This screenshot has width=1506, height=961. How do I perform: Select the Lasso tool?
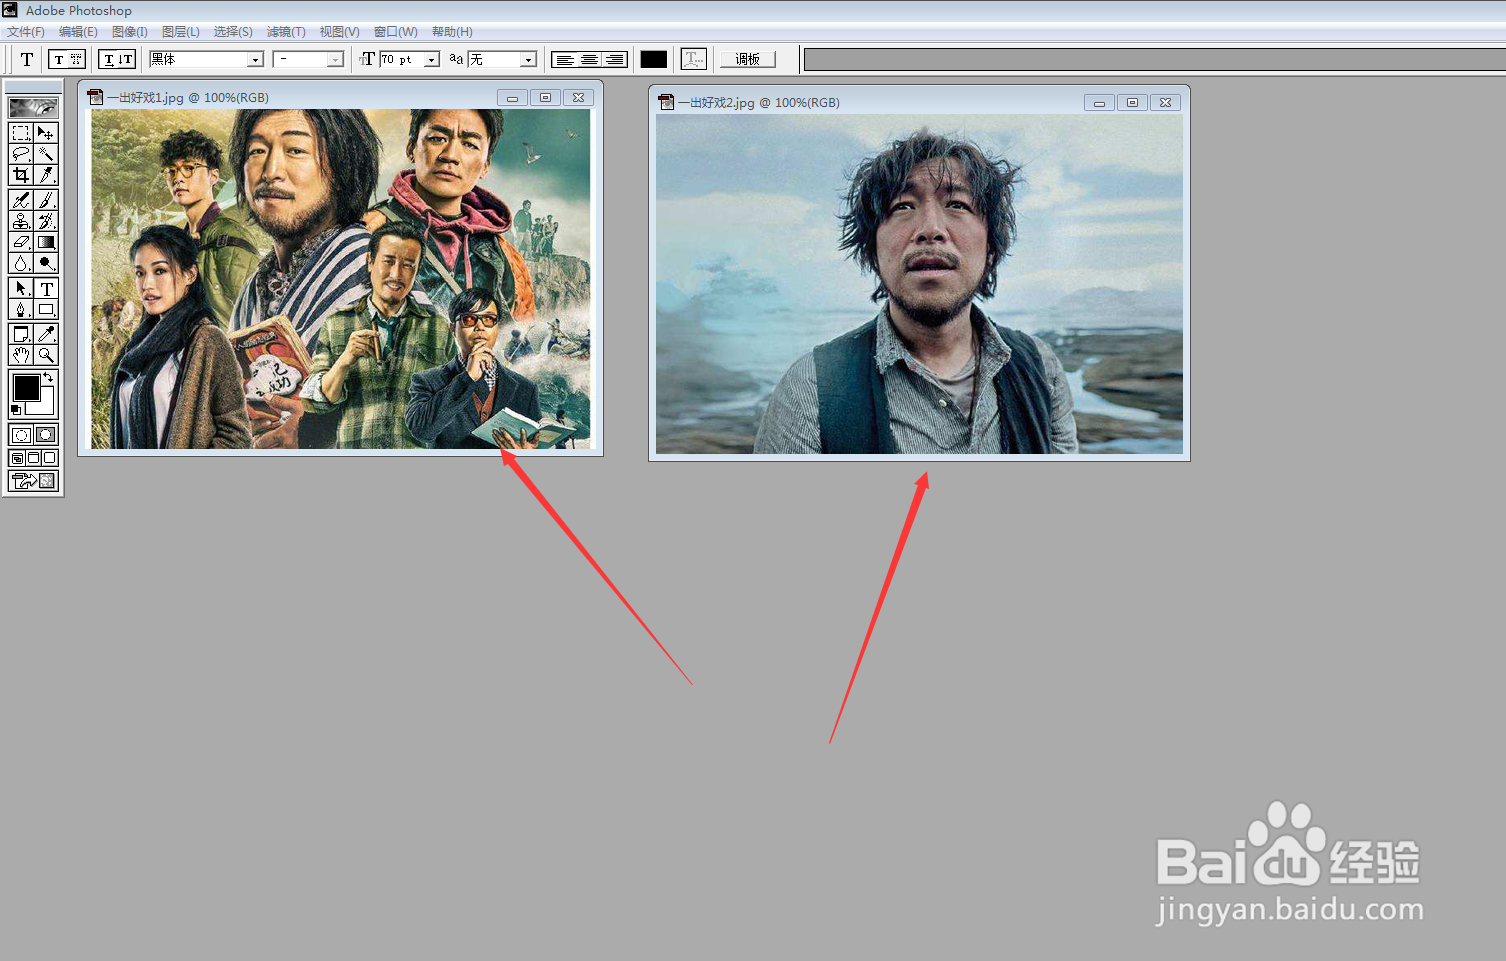pyautogui.click(x=21, y=154)
